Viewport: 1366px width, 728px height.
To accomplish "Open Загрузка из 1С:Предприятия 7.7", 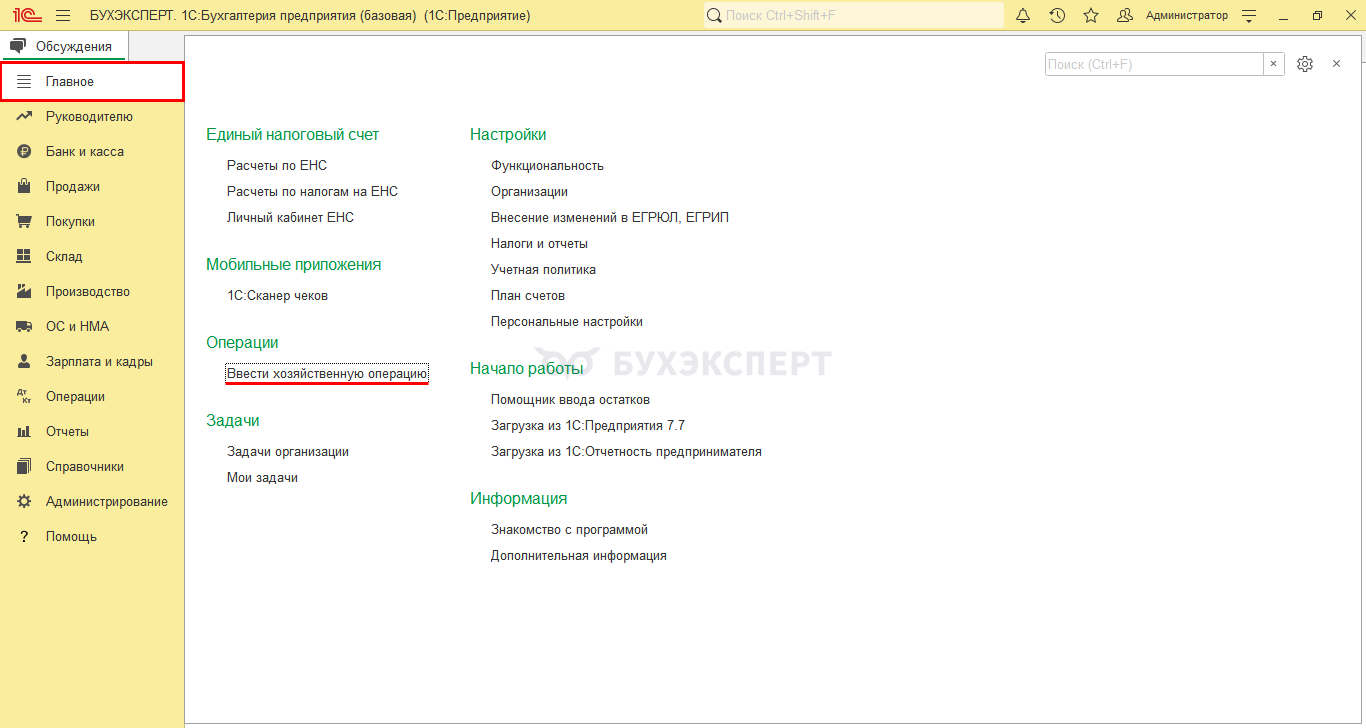I will (x=588, y=426).
